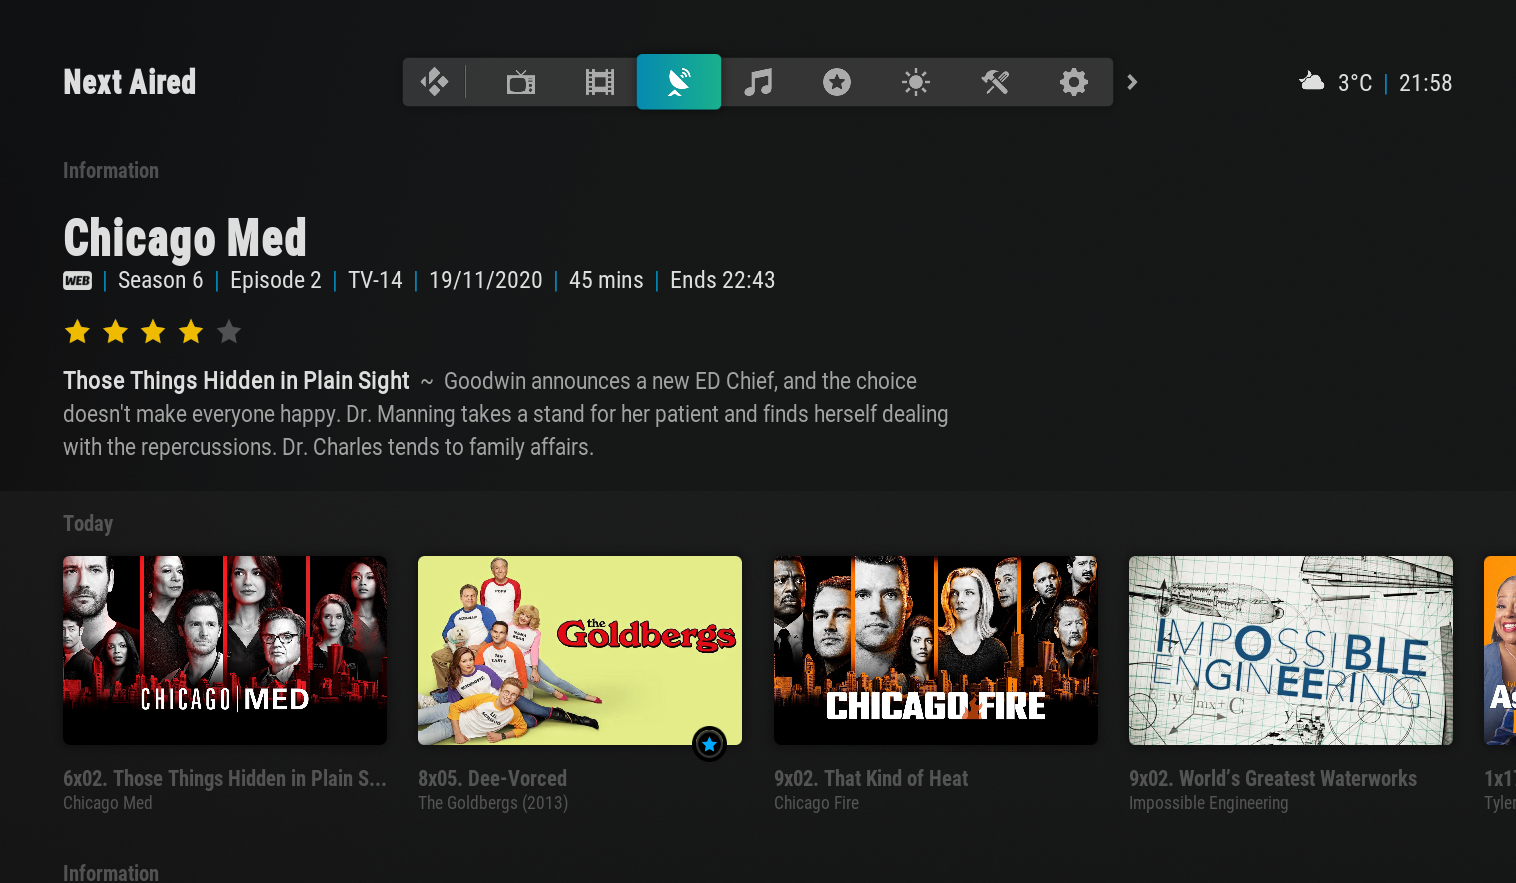Click the 'Ends 22:43' label
This screenshot has width=1516, height=883.
(x=722, y=280)
